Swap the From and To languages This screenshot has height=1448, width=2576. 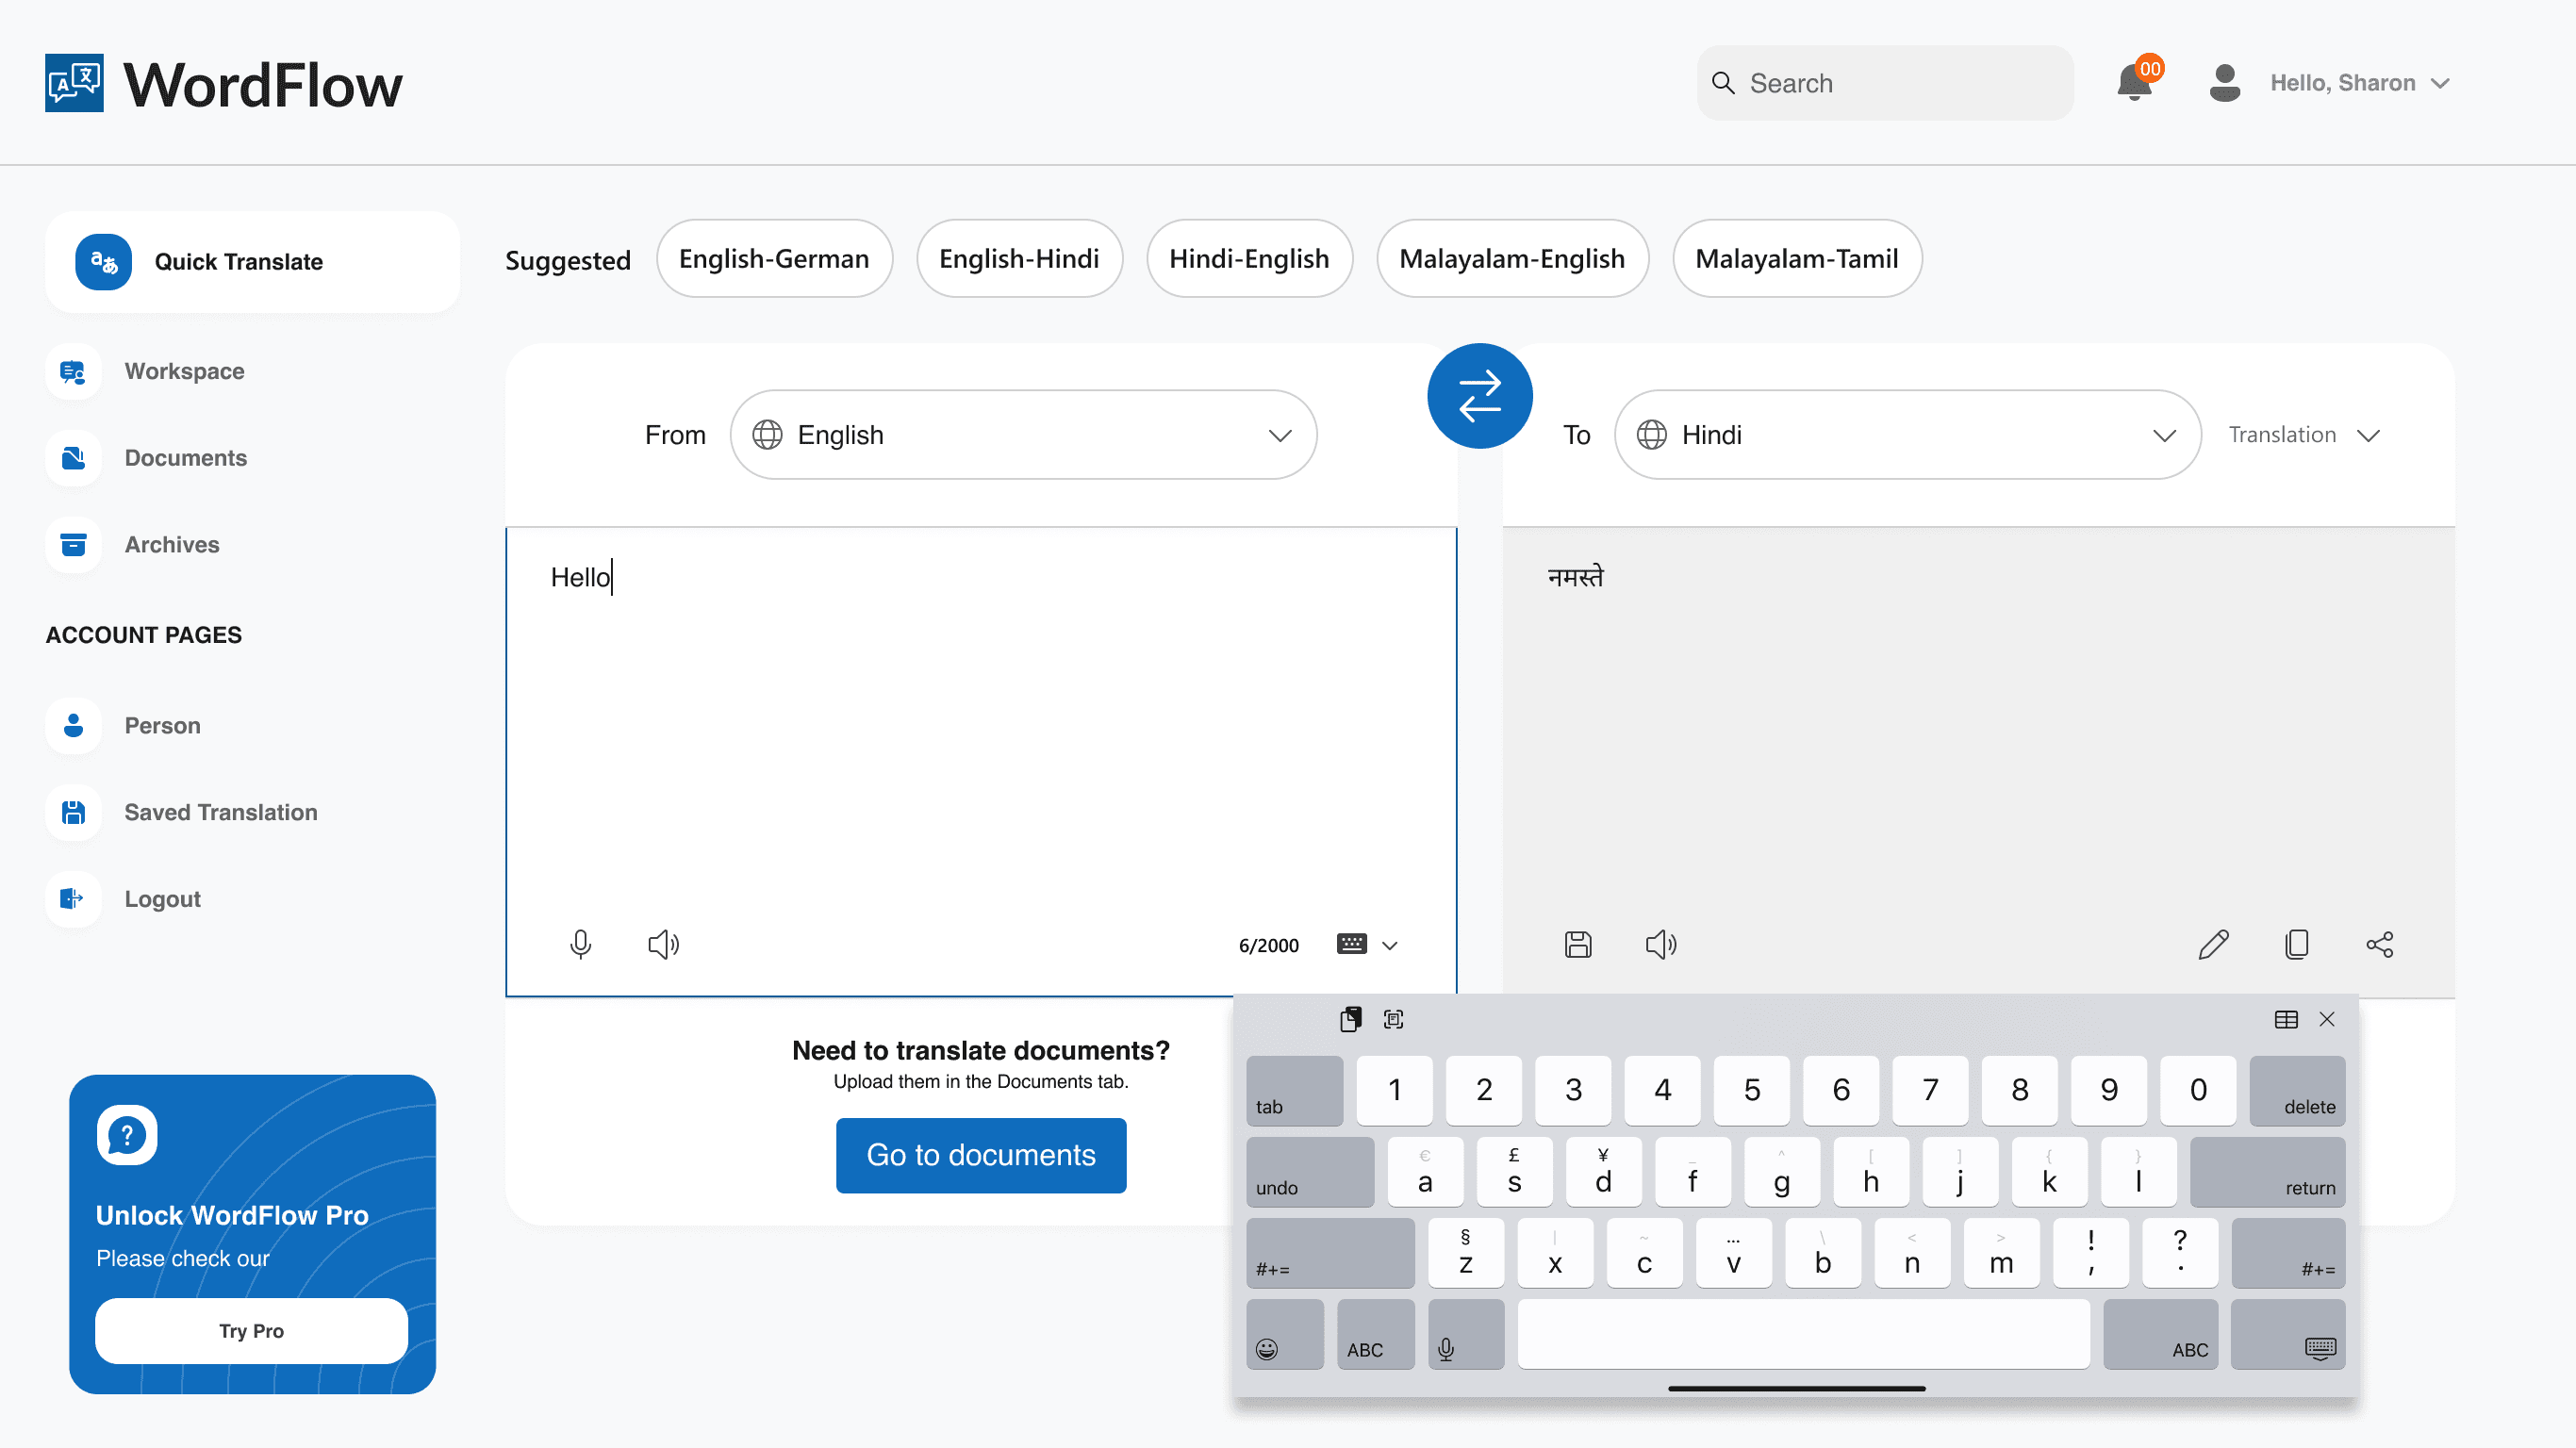pos(1479,396)
